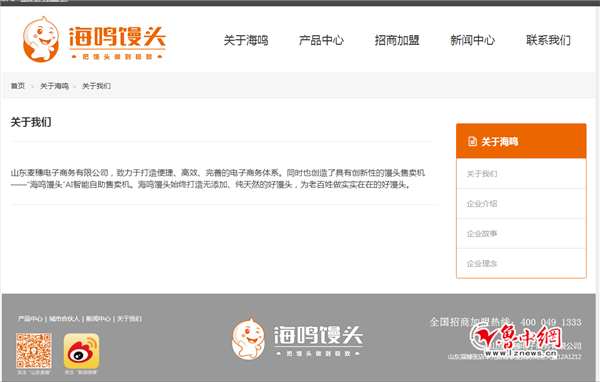The width and height of the screenshot is (600, 382).
Task: Select 关于我们 in the sidebar list
Action: [x=521, y=174]
